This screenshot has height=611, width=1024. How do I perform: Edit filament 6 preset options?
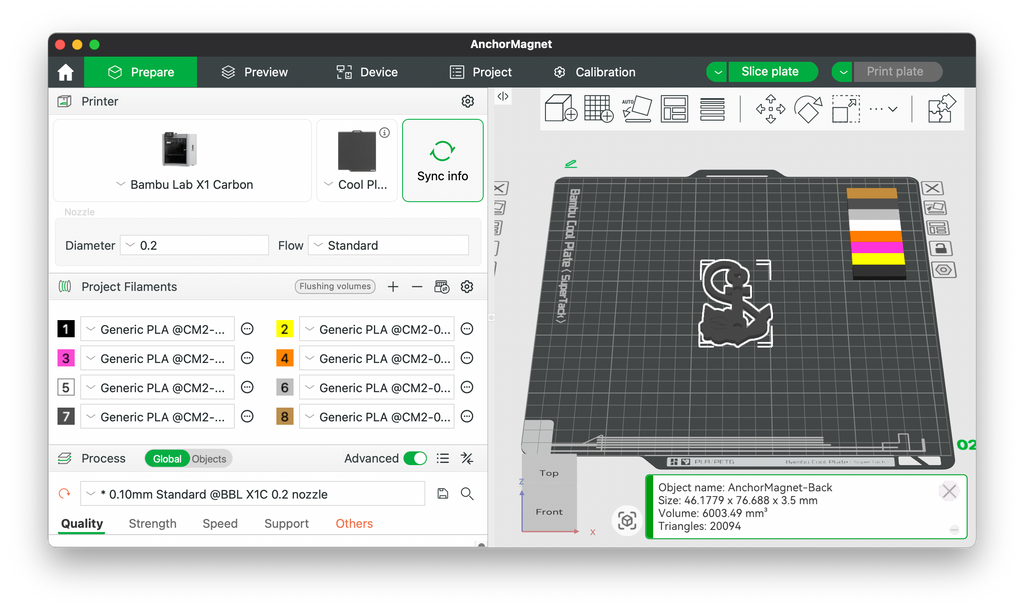[x=467, y=387]
